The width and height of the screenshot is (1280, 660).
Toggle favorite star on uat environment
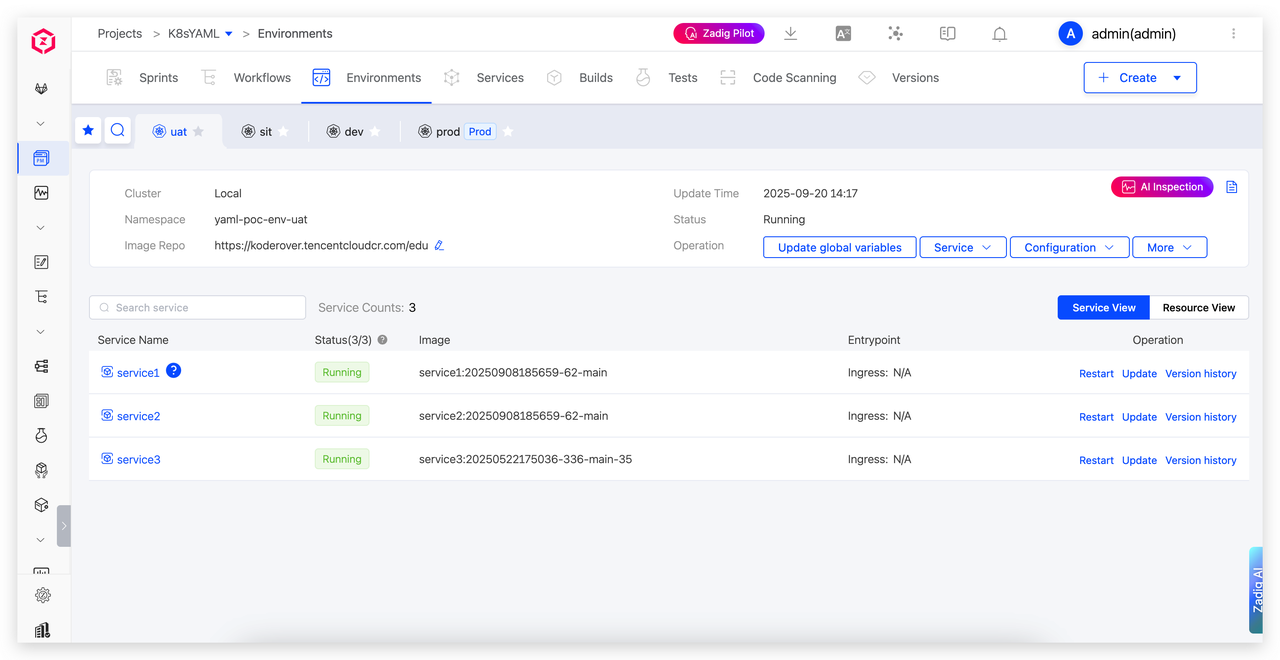[x=198, y=132]
